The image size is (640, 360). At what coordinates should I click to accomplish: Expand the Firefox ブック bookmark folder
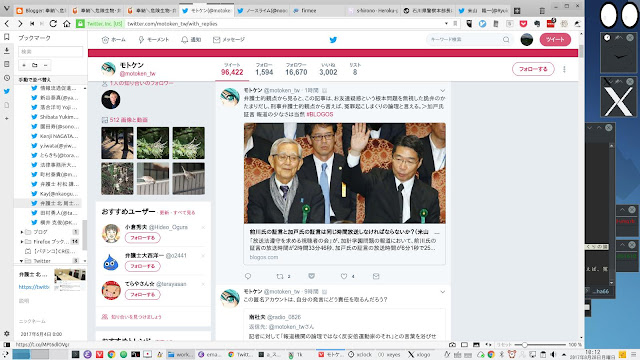22,242
